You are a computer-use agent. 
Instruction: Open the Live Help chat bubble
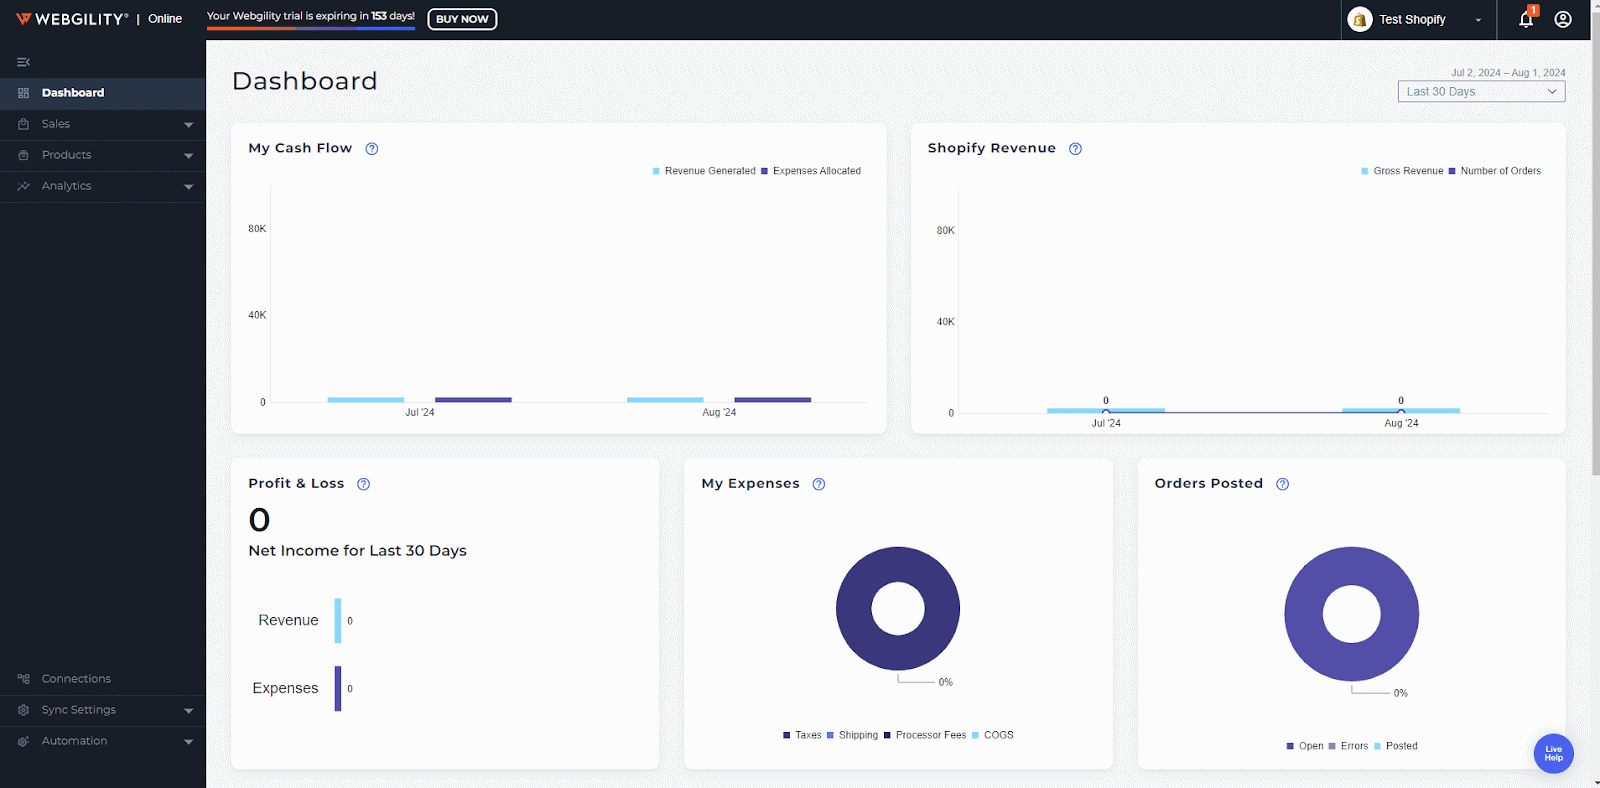(x=1553, y=753)
